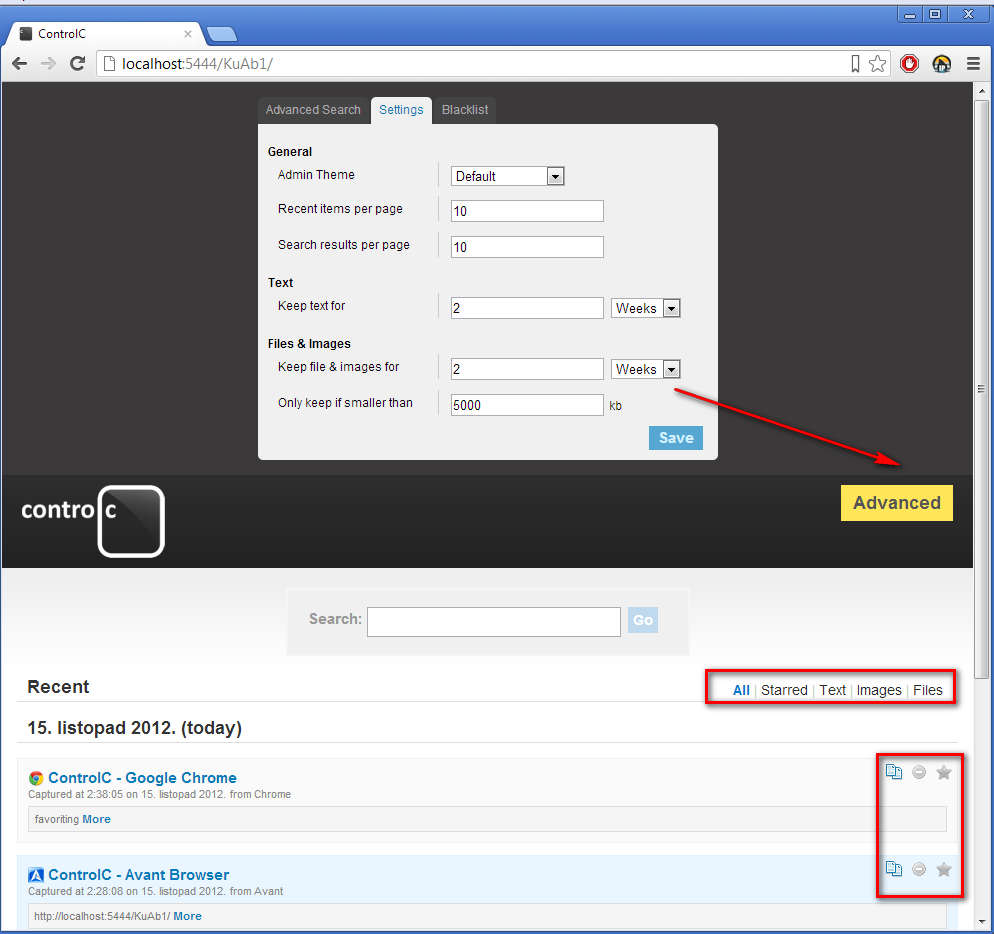Screen dimensions: 994x934
Task: Click the vertical scrollbar thumb
Action: pyautogui.click(x=981, y=390)
